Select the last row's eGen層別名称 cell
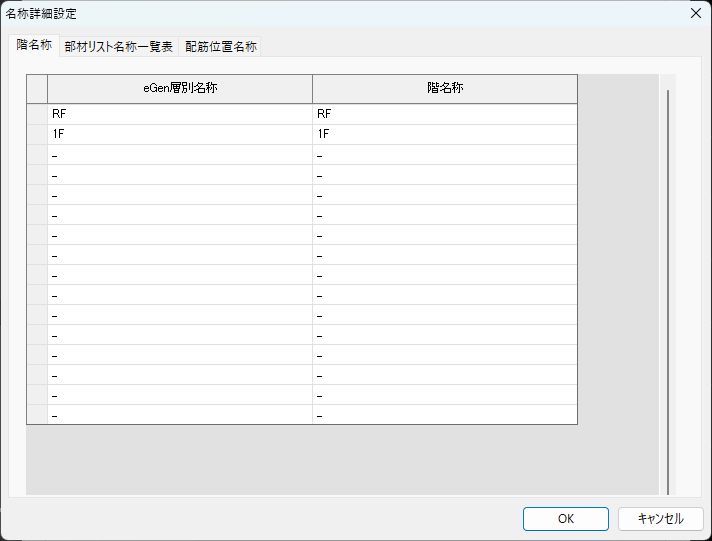This screenshot has width=712, height=541. (x=180, y=415)
